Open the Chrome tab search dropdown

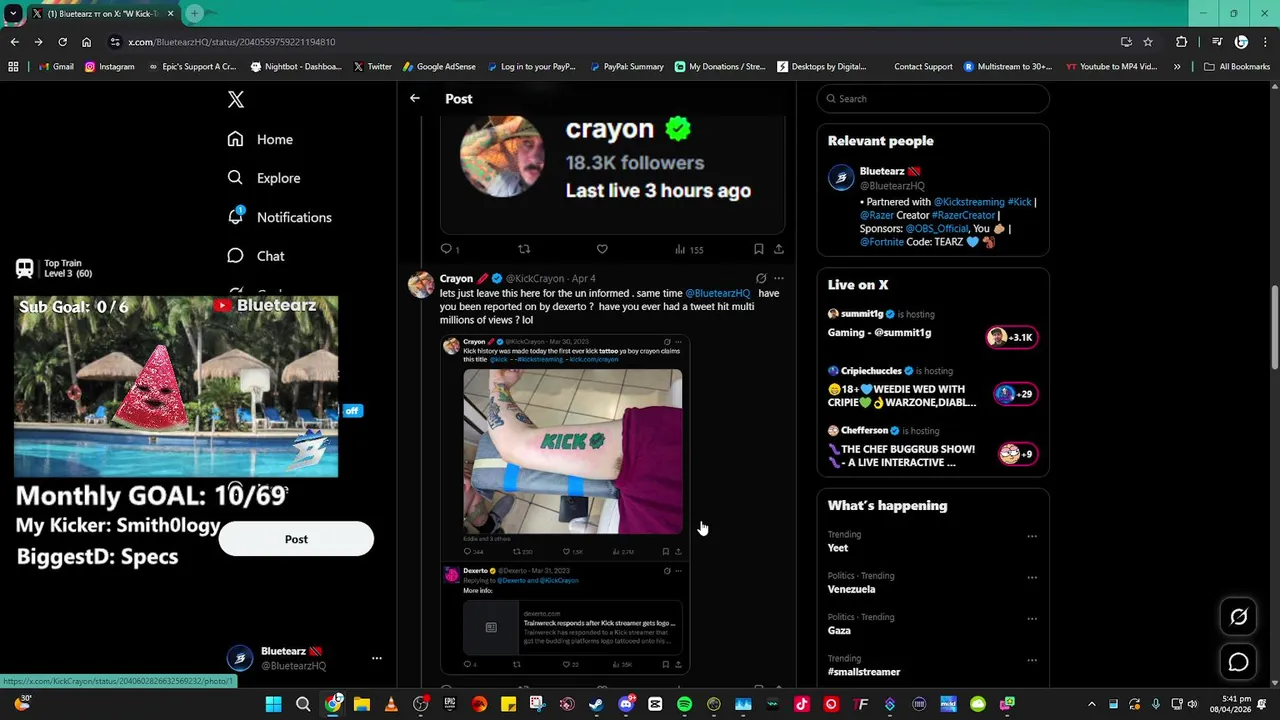point(13,14)
